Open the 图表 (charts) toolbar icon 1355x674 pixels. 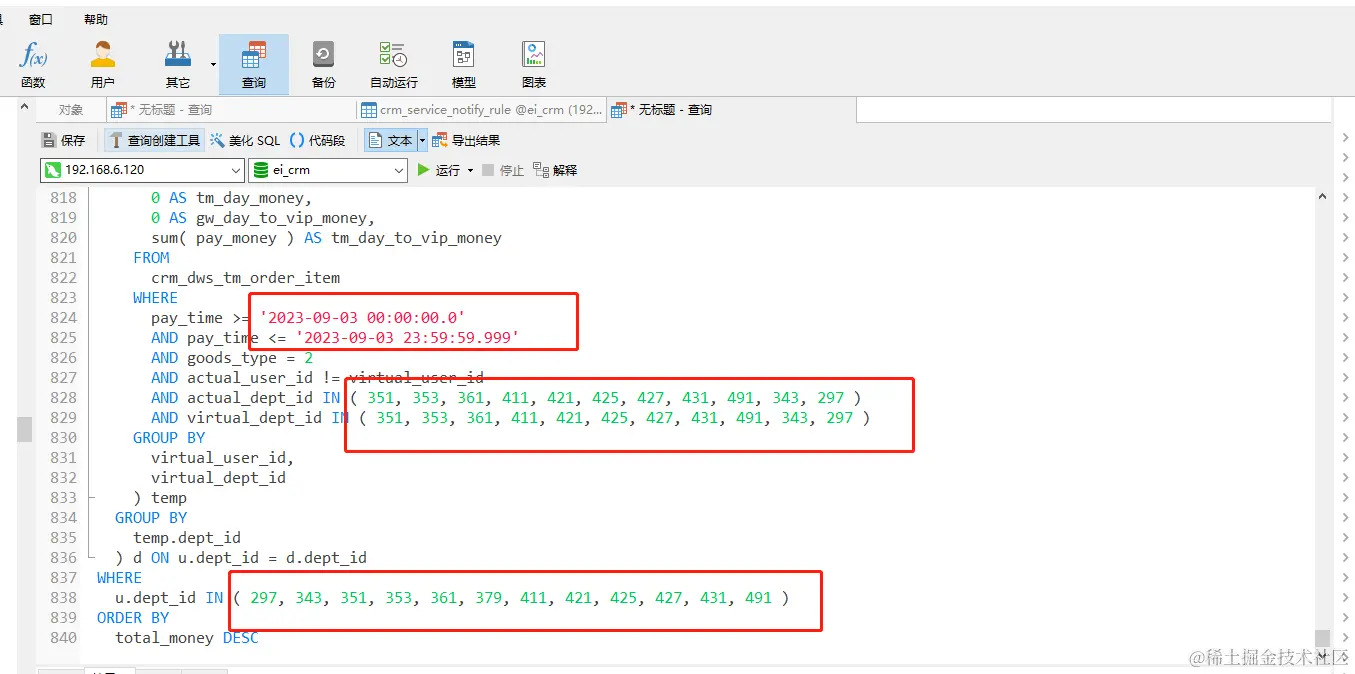tap(533, 65)
